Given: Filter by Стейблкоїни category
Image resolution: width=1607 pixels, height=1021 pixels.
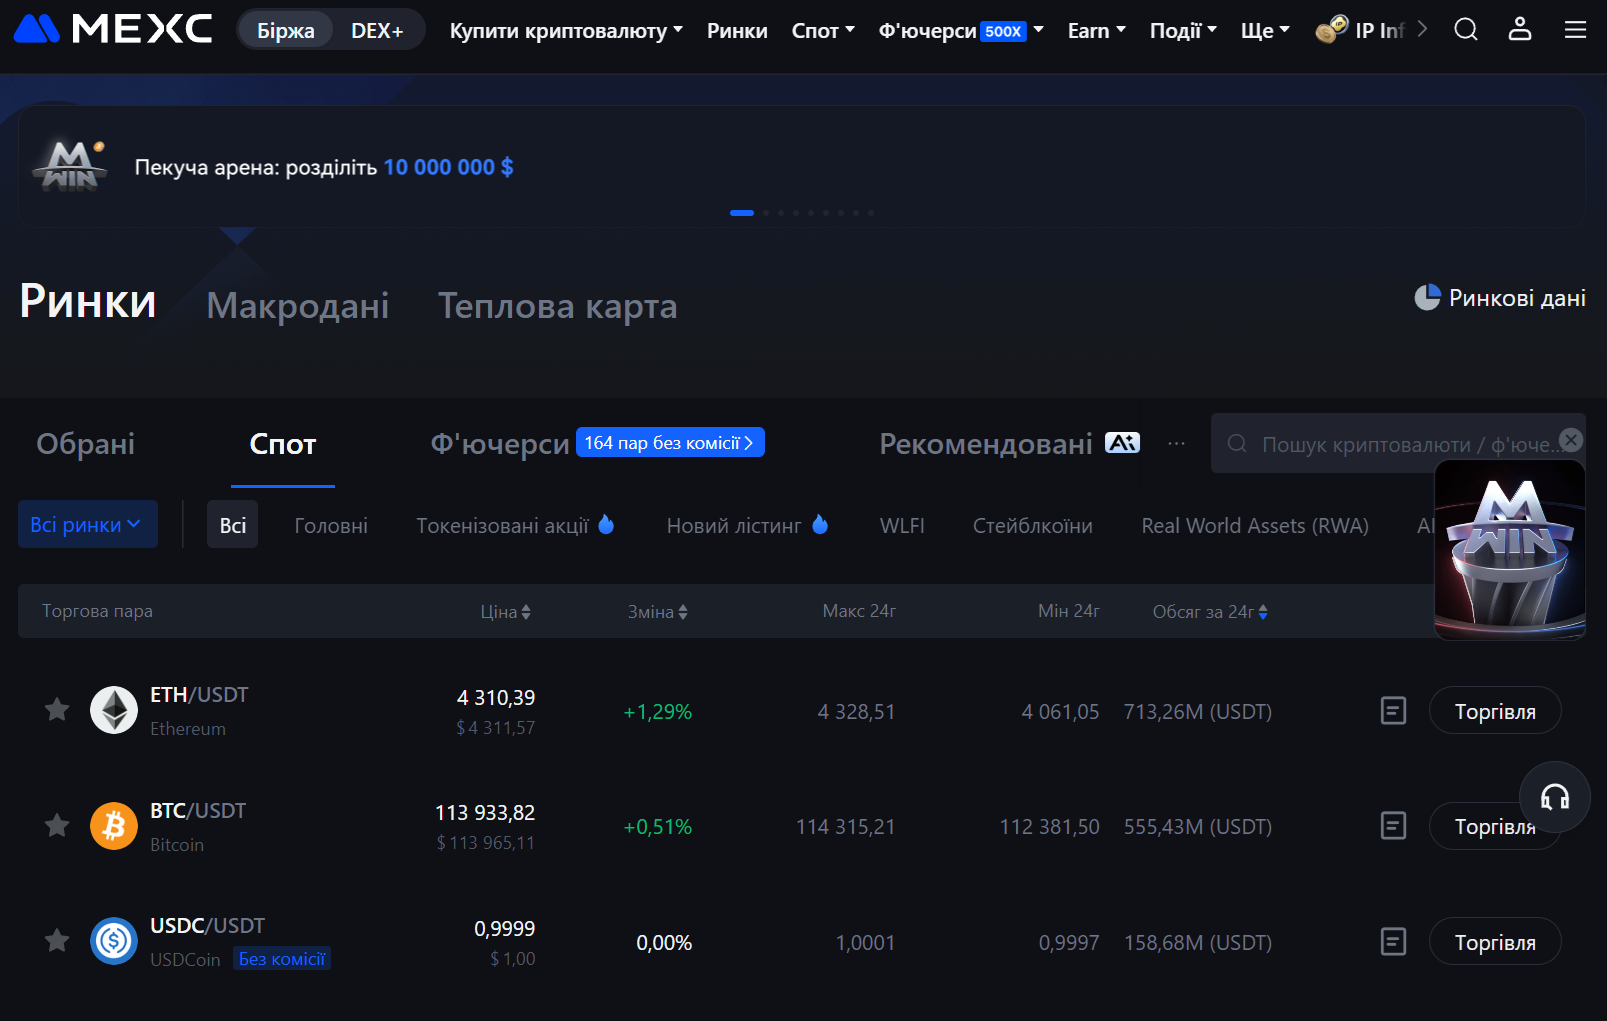Looking at the screenshot, I should [1033, 525].
